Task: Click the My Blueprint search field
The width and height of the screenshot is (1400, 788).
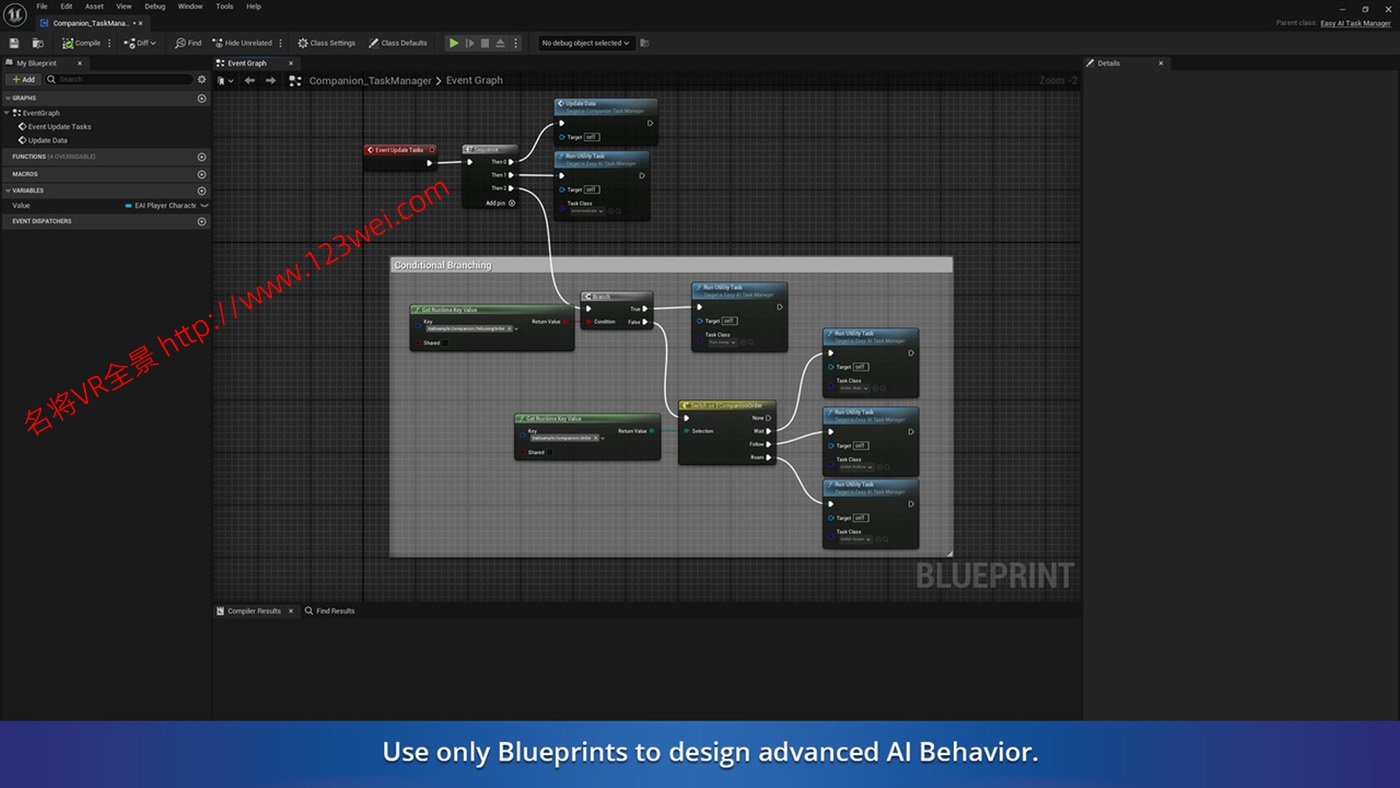Action: click(x=120, y=79)
